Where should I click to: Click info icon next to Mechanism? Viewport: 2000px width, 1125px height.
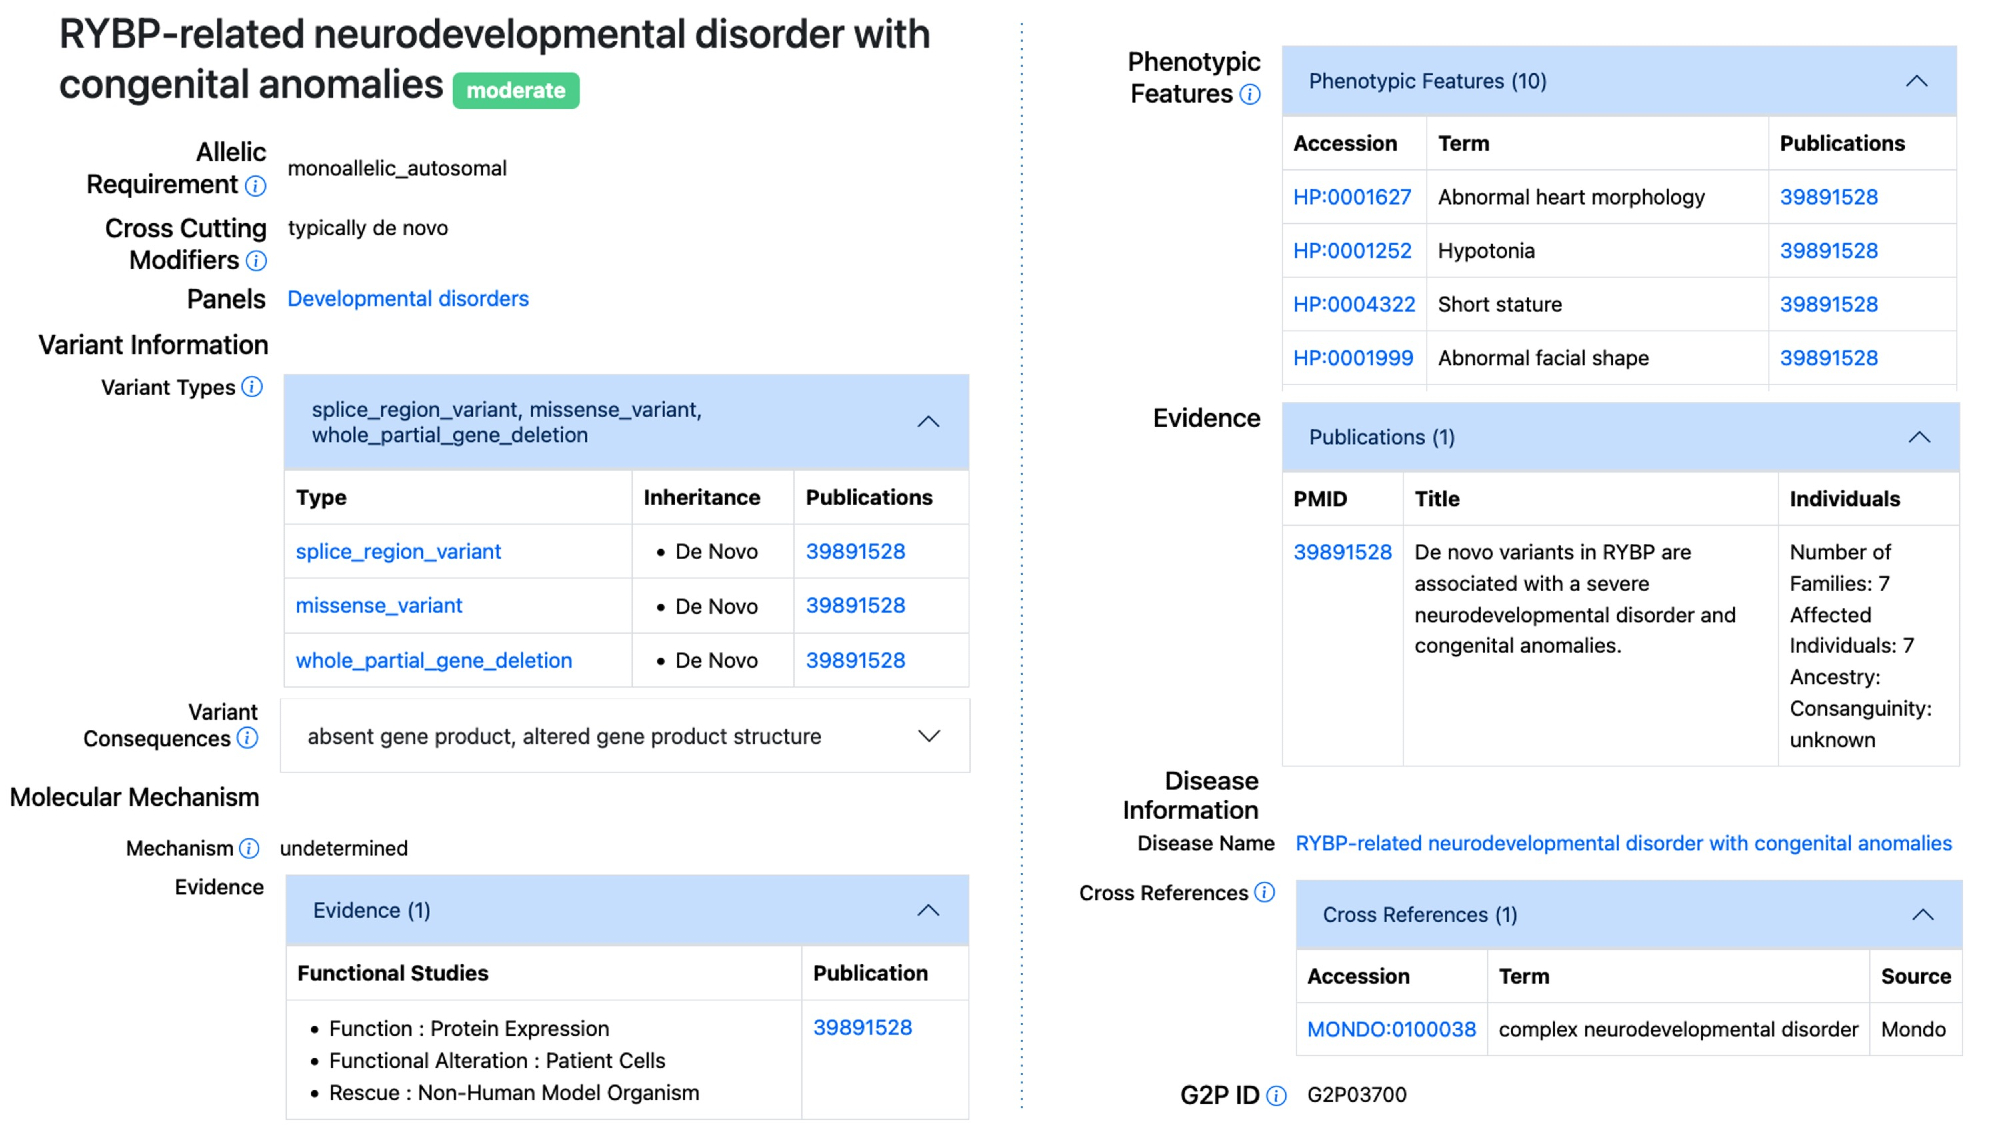pyautogui.click(x=249, y=849)
